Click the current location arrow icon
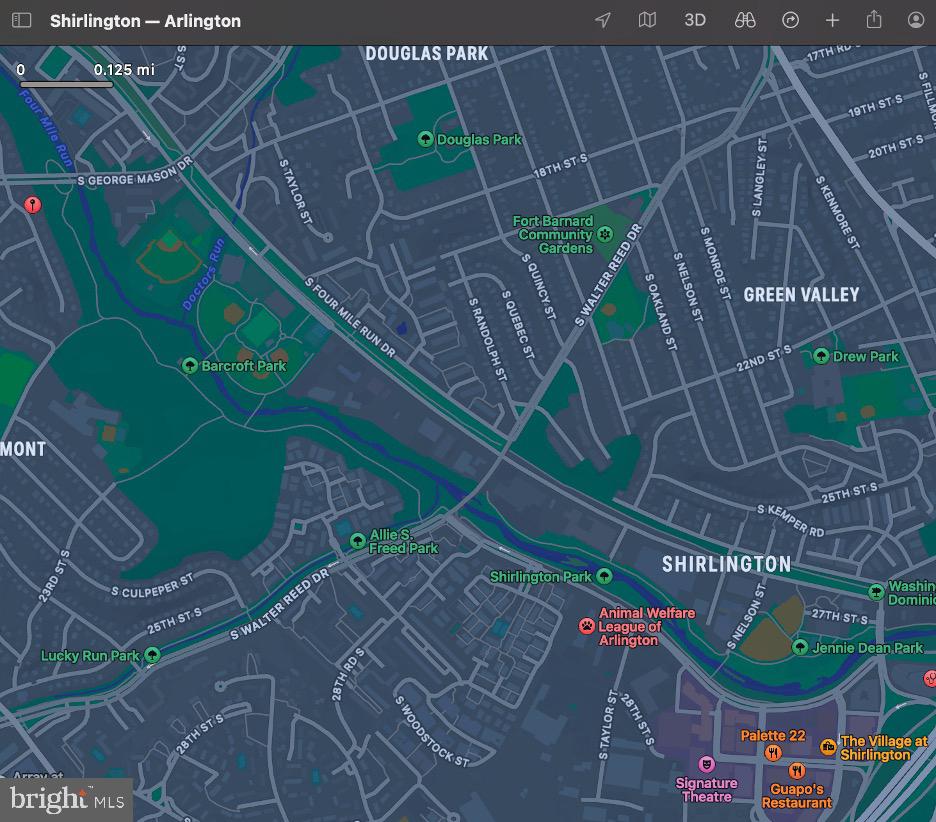Viewport: 936px width, 822px height. (x=603, y=20)
